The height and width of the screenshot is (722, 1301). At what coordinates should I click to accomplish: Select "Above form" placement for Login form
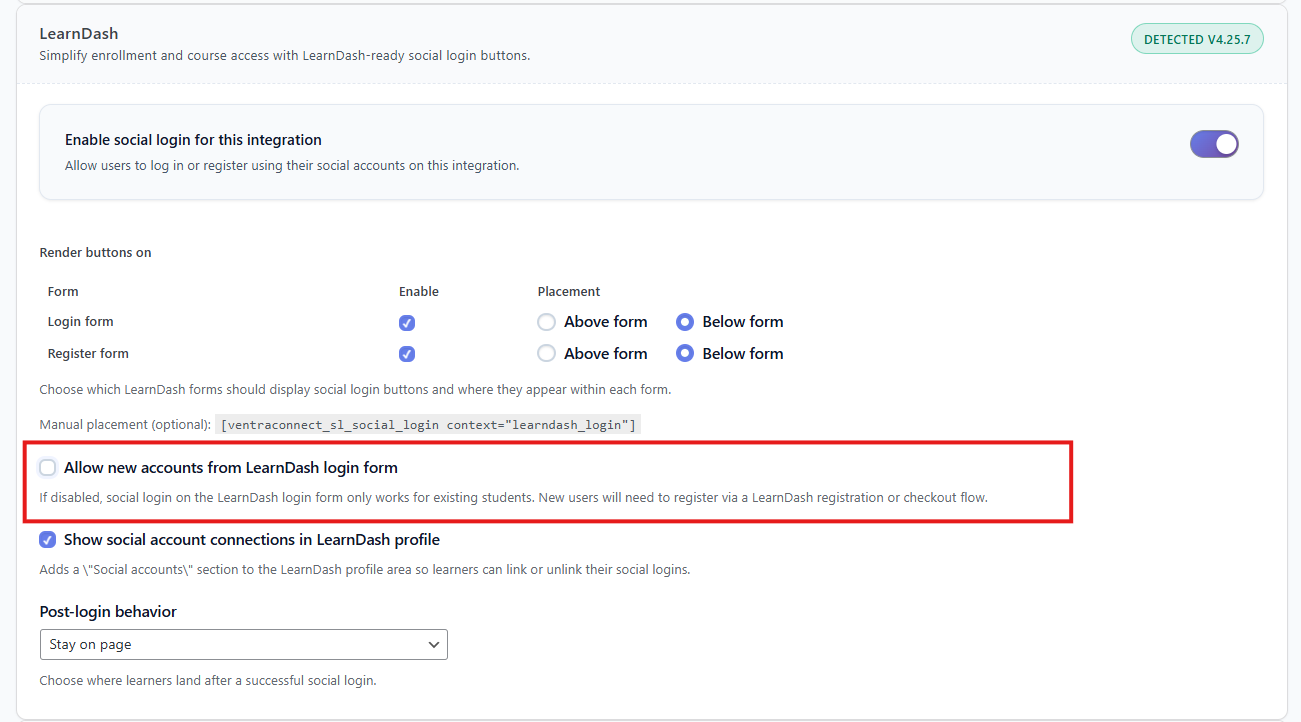pyautogui.click(x=546, y=321)
